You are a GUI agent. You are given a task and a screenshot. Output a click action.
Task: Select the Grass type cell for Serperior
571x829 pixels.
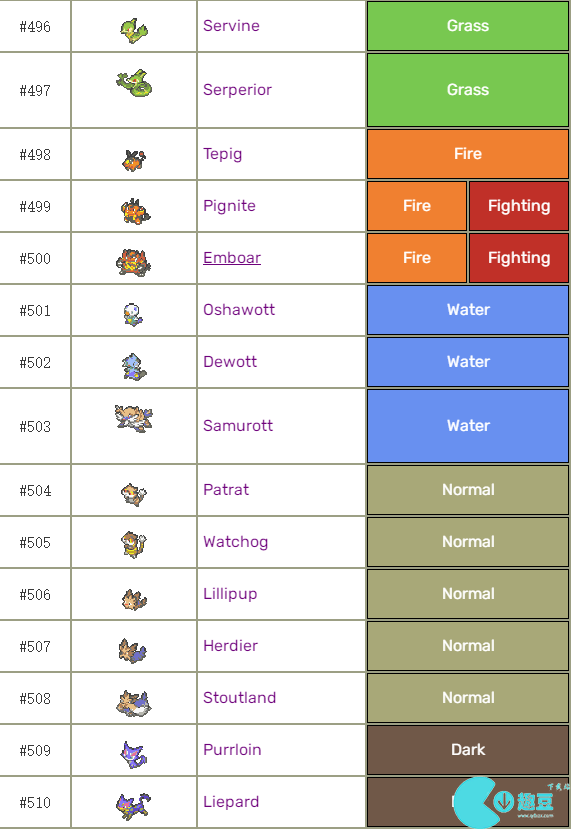468,90
